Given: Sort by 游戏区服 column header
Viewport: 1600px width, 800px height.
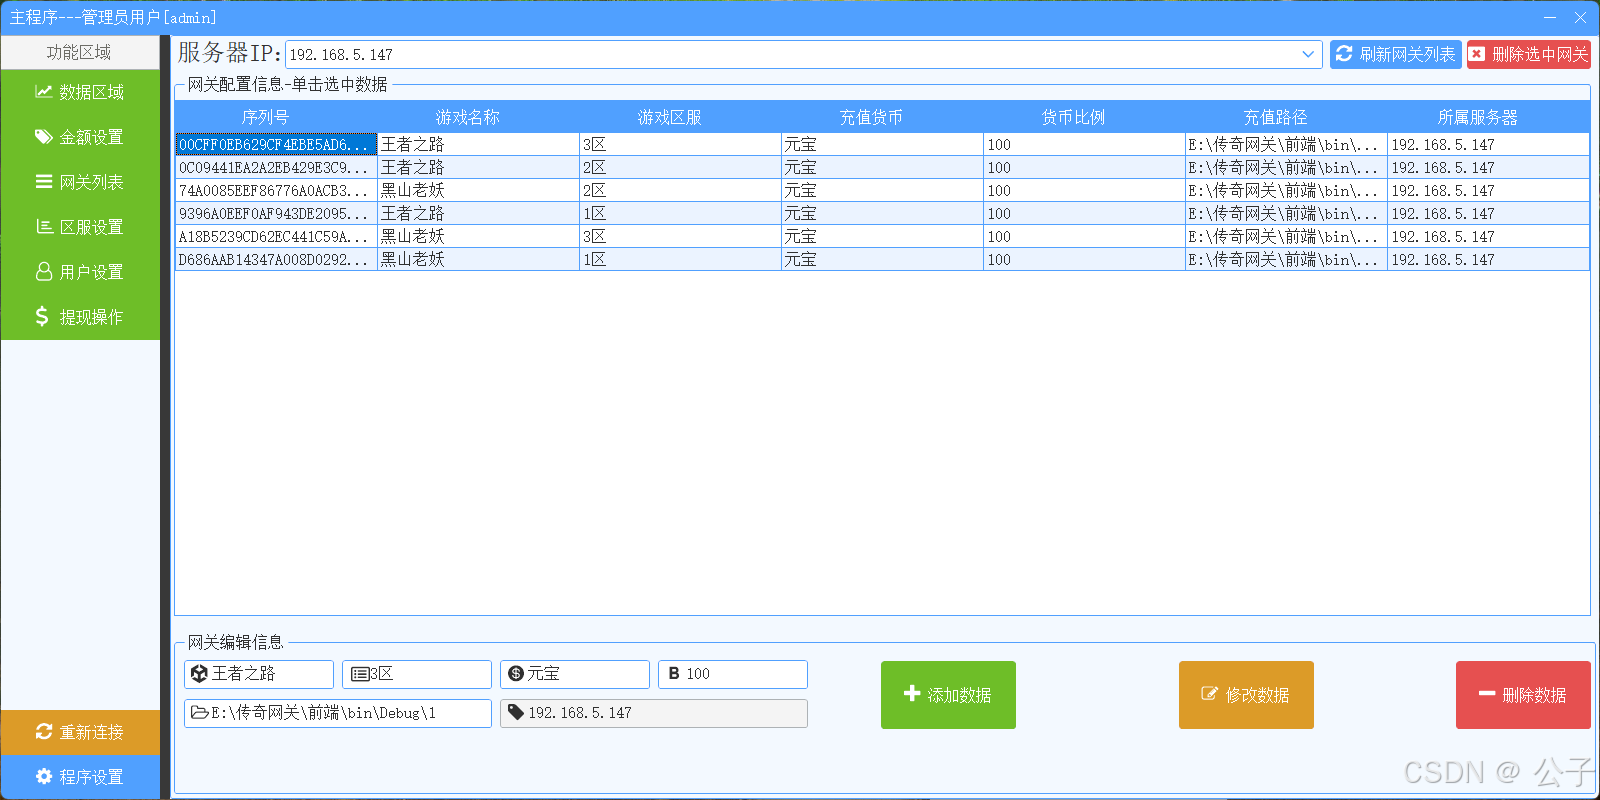Looking at the screenshot, I should pos(670,117).
